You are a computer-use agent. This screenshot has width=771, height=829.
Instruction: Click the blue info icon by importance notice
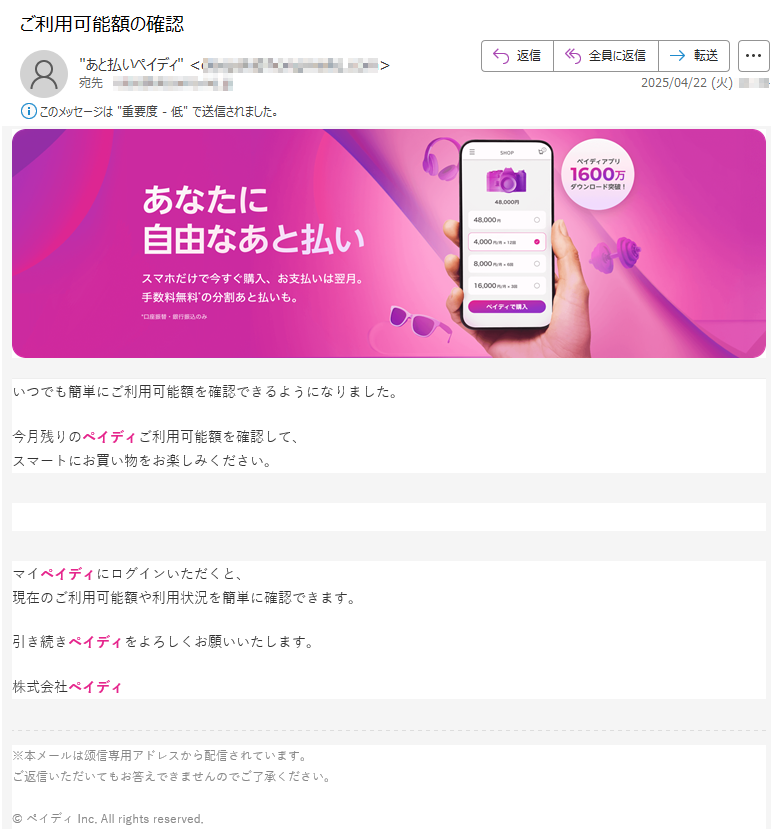pos(28,111)
